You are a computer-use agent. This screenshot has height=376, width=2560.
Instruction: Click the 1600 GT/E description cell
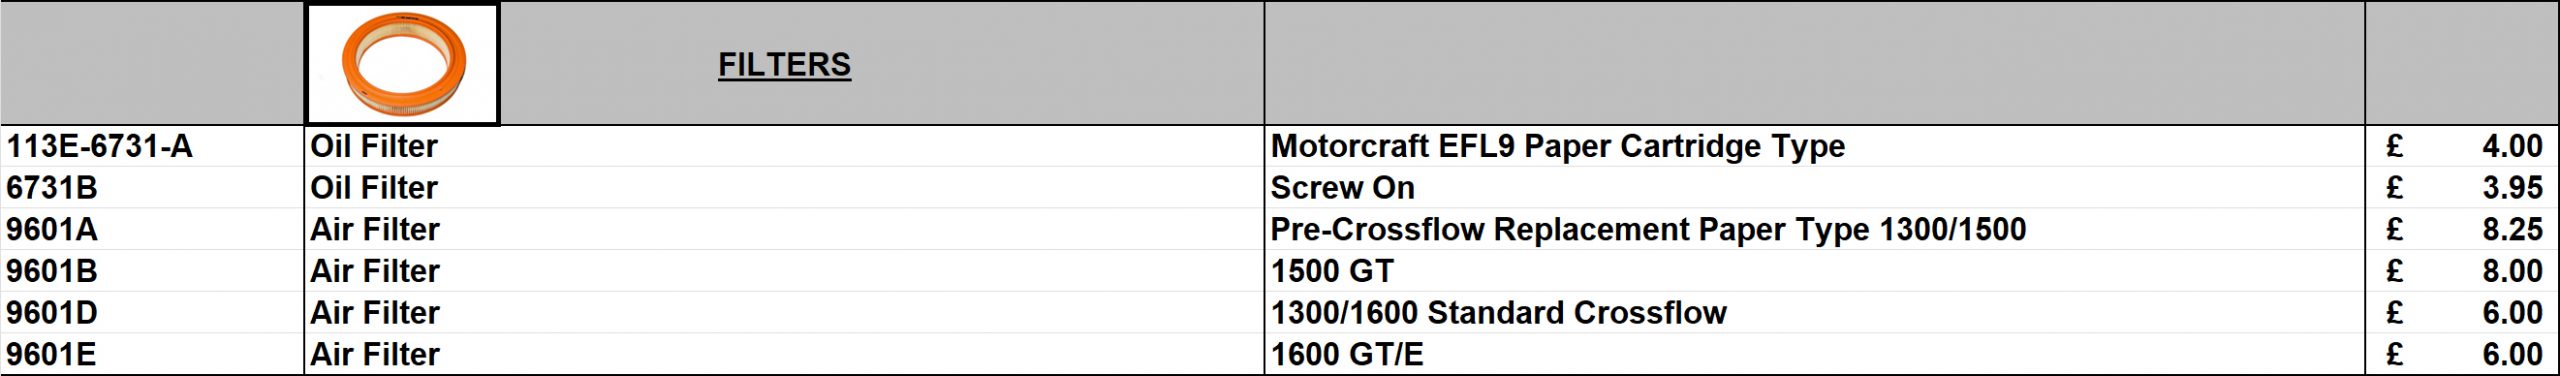coord(1814,354)
